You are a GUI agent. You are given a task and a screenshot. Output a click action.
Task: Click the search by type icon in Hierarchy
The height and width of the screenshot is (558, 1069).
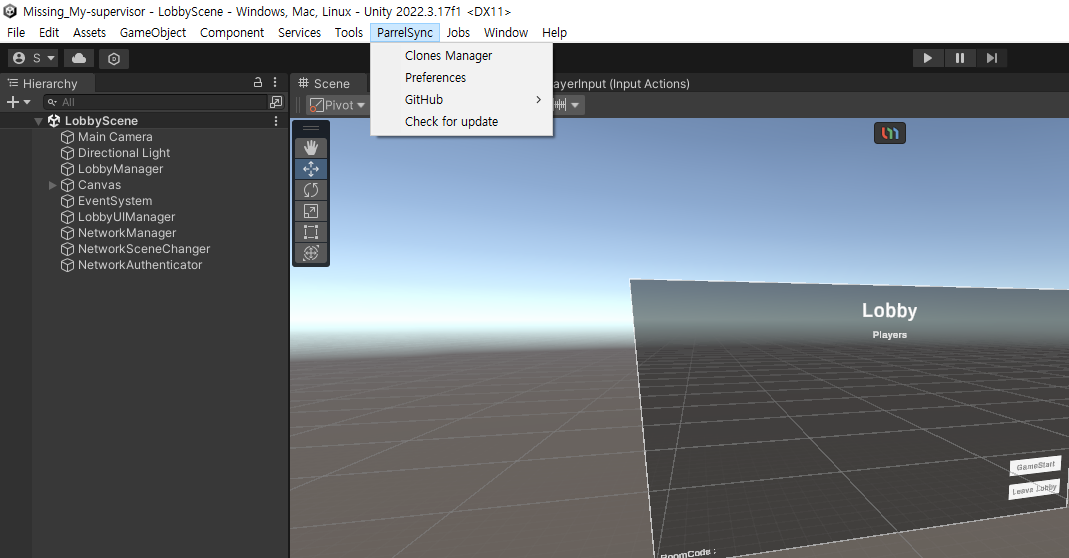tap(275, 102)
